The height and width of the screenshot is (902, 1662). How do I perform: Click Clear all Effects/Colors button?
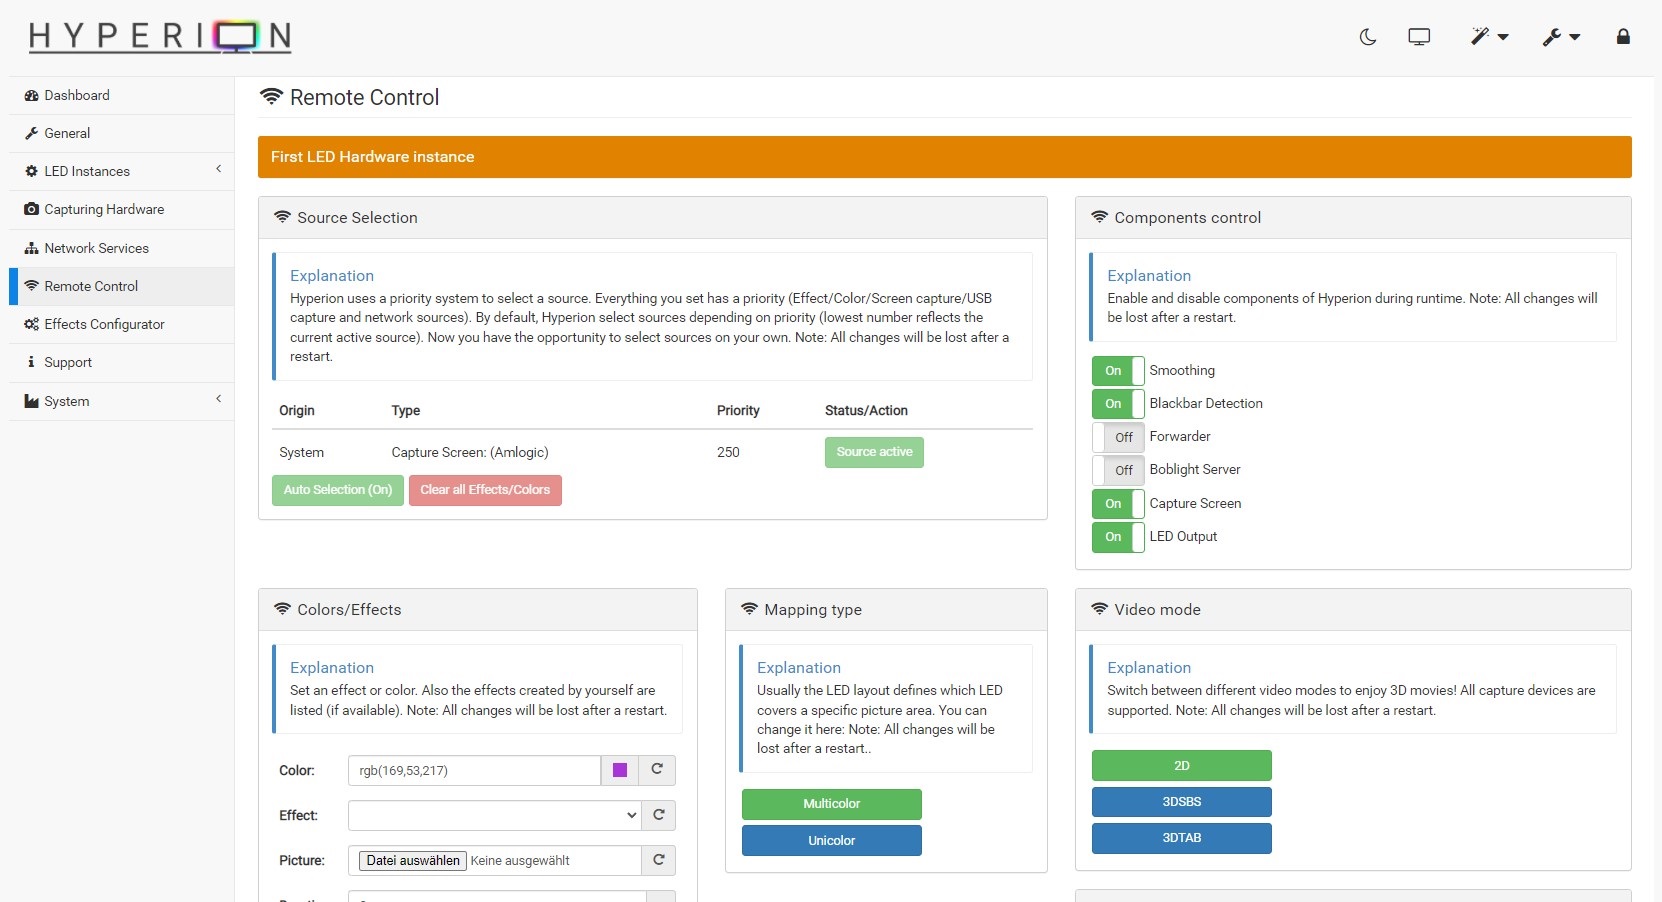(x=485, y=490)
